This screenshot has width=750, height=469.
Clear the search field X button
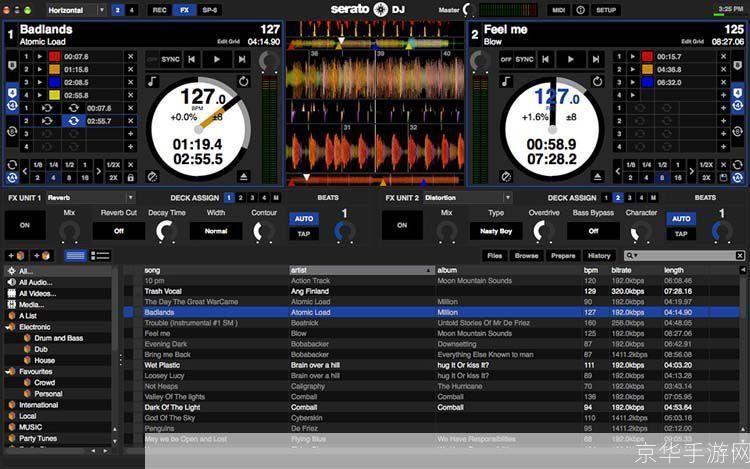coord(739,256)
